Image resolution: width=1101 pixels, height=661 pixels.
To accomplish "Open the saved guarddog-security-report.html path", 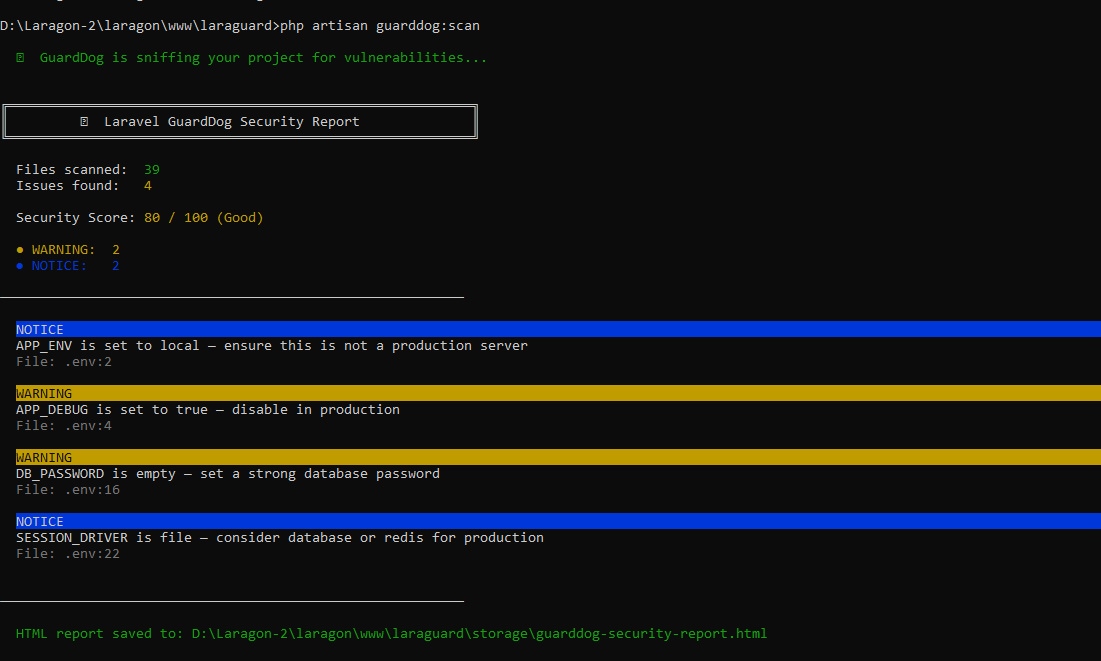I will 479,634.
